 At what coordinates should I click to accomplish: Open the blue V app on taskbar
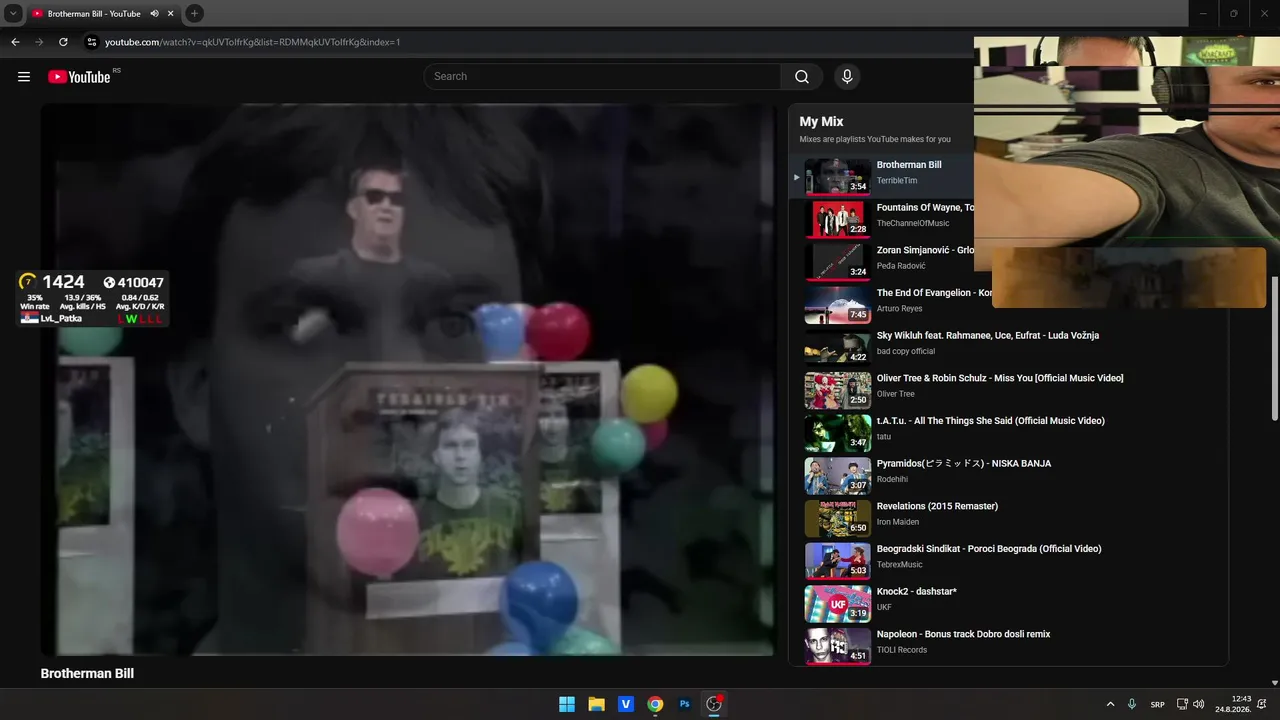pyautogui.click(x=626, y=704)
